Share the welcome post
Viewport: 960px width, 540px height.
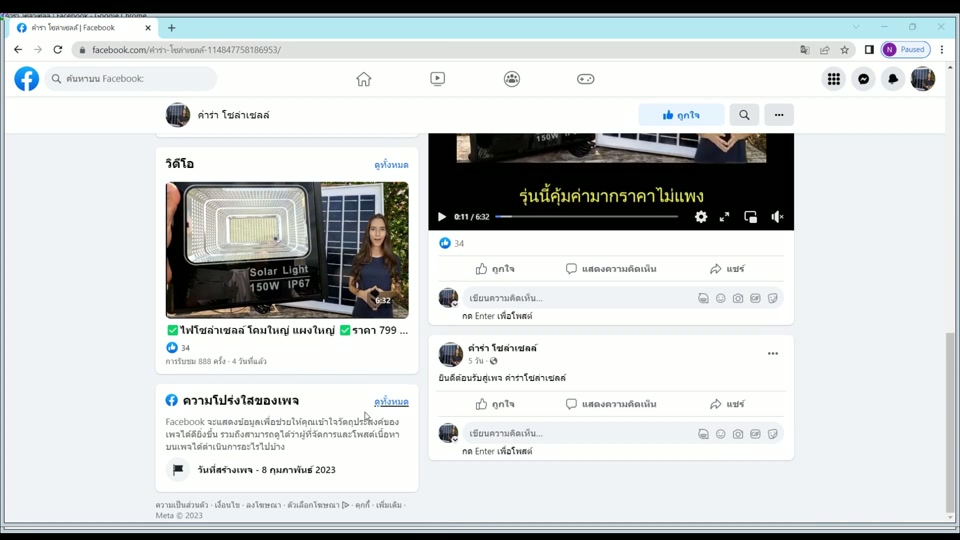pyautogui.click(x=727, y=404)
